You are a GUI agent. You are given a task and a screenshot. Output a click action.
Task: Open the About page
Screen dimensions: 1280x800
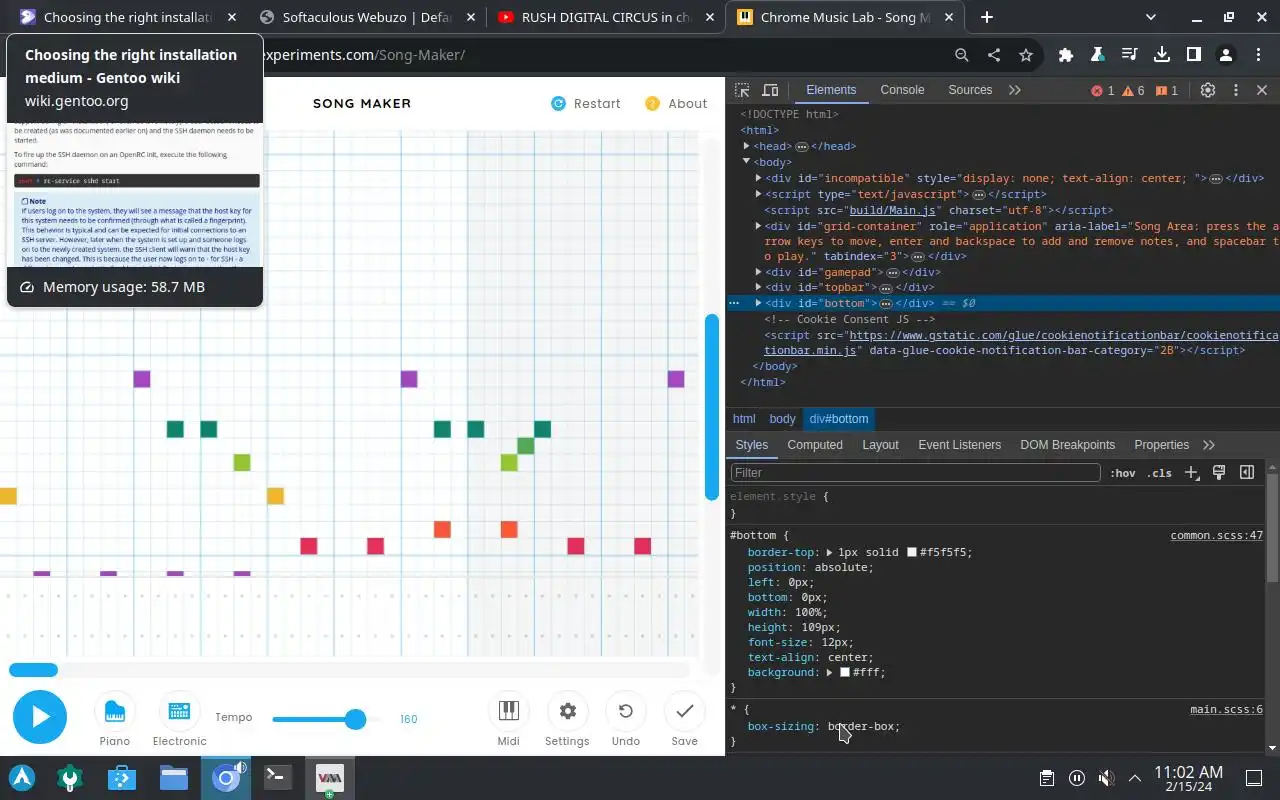(x=676, y=104)
